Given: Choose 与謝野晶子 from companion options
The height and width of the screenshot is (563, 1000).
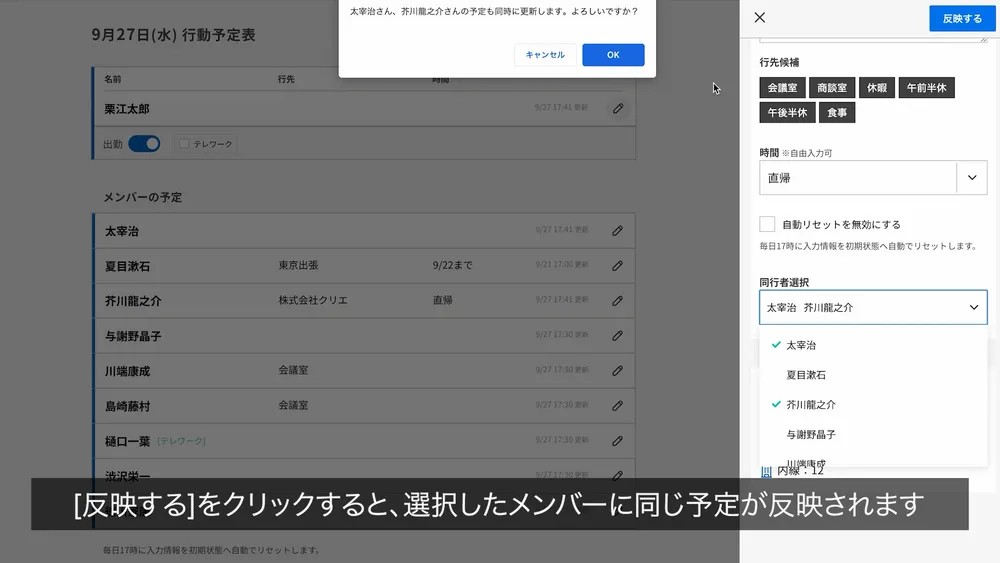Looking at the screenshot, I should pyautogui.click(x=811, y=435).
